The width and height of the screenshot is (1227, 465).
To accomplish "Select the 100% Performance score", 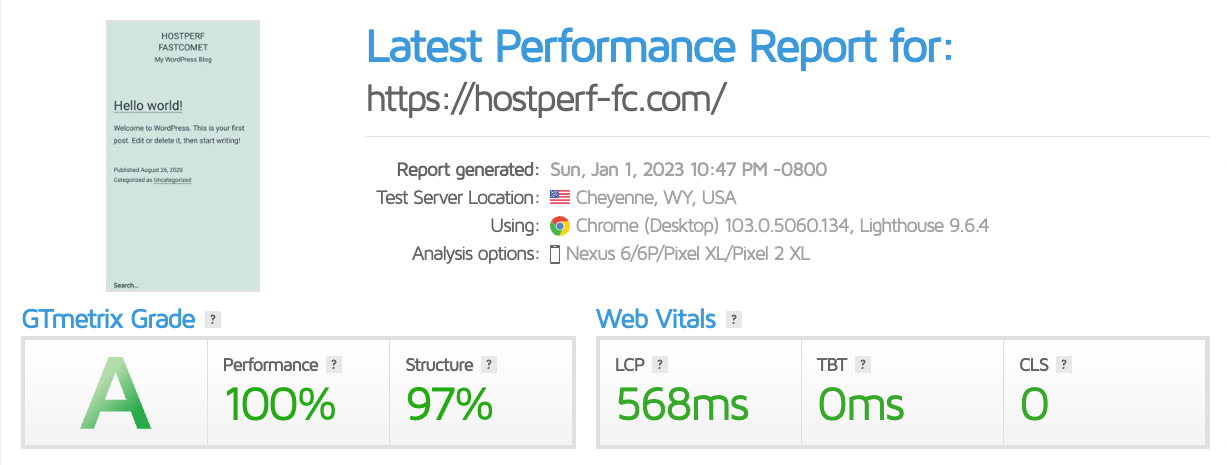I will [x=279, y=404].
